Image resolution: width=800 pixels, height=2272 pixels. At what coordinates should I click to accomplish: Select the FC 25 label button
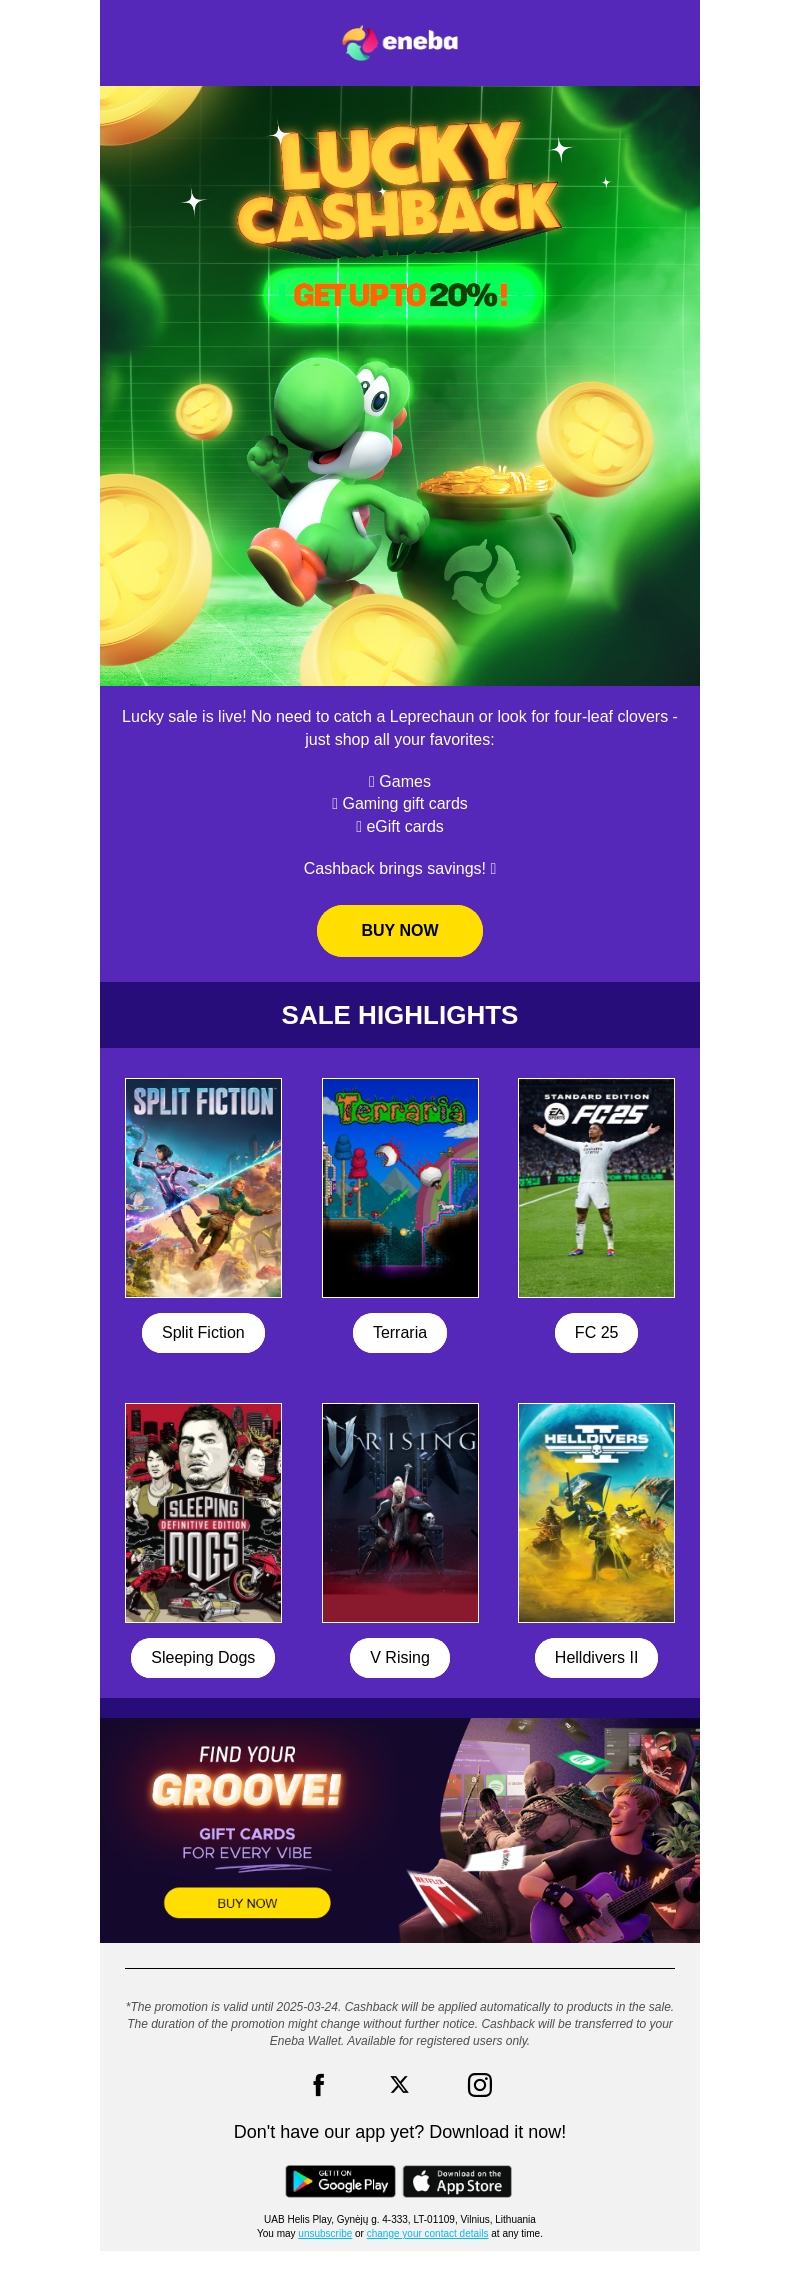[x=596, y=1332]
